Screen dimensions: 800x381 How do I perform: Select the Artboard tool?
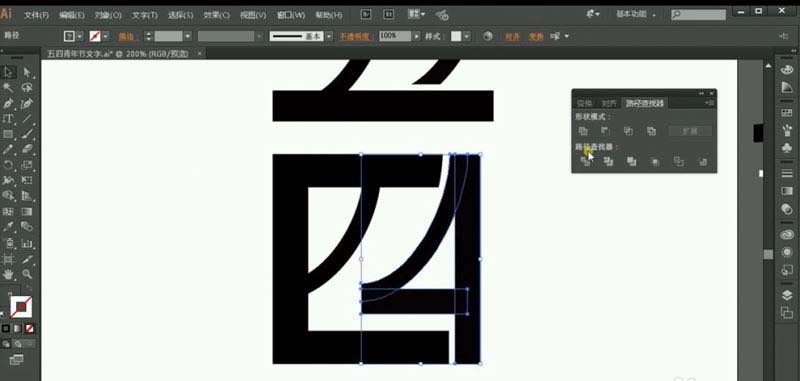9,259
